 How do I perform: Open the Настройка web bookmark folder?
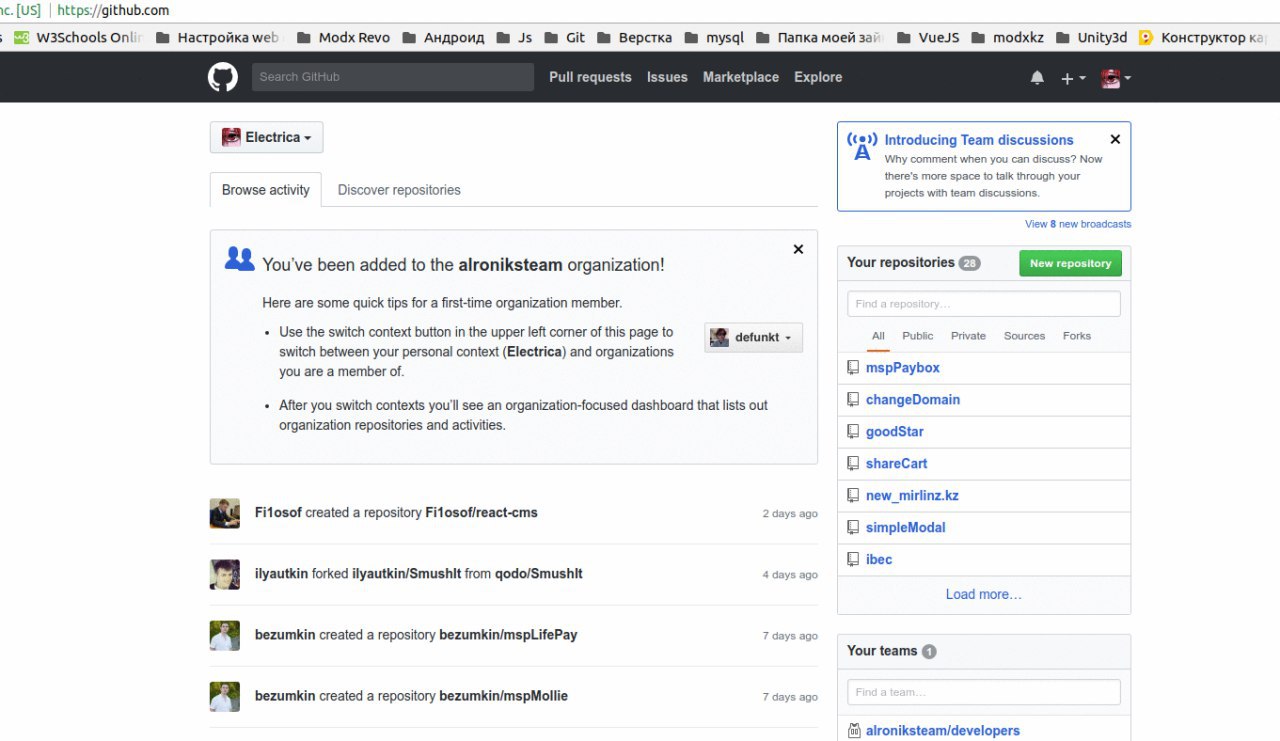(217, 38)
